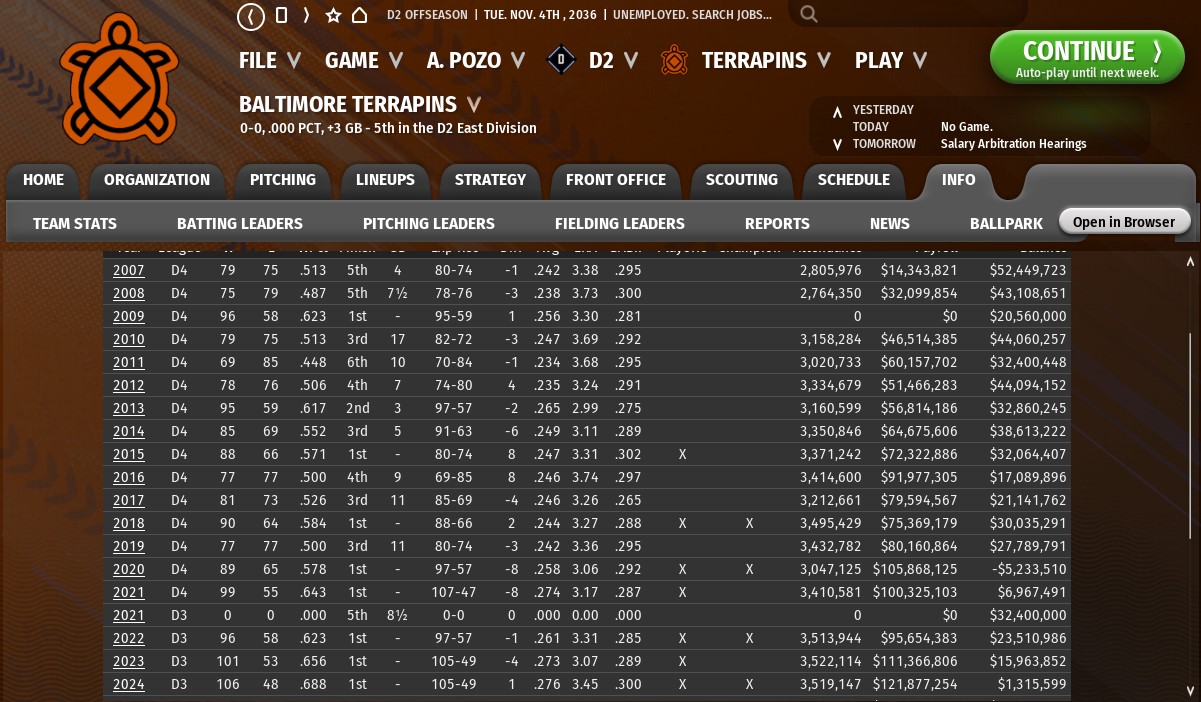Viewport: 1201px width, 702px height.
Task: Click the Open in Browser button
Action: click(x=1123, y=222)
